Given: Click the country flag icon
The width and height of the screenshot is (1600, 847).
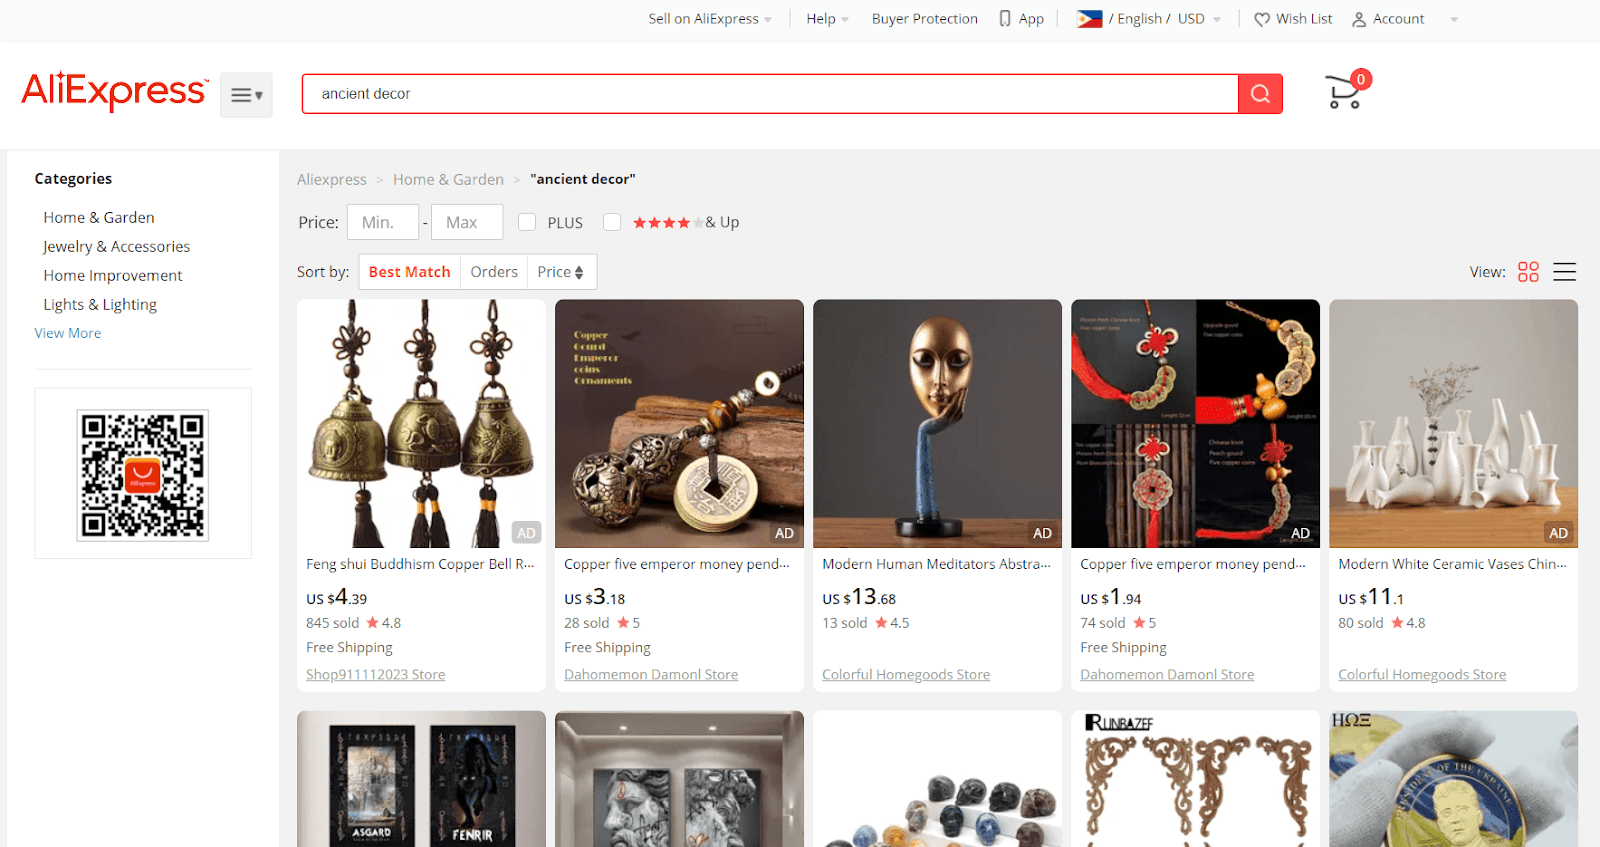Looking at the screenshot, I should coord(1089,18).
